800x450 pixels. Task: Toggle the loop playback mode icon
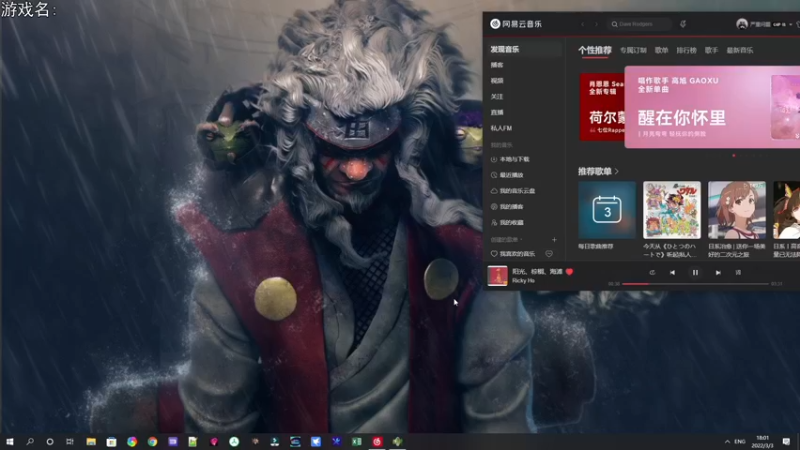(x=652, y=272)
